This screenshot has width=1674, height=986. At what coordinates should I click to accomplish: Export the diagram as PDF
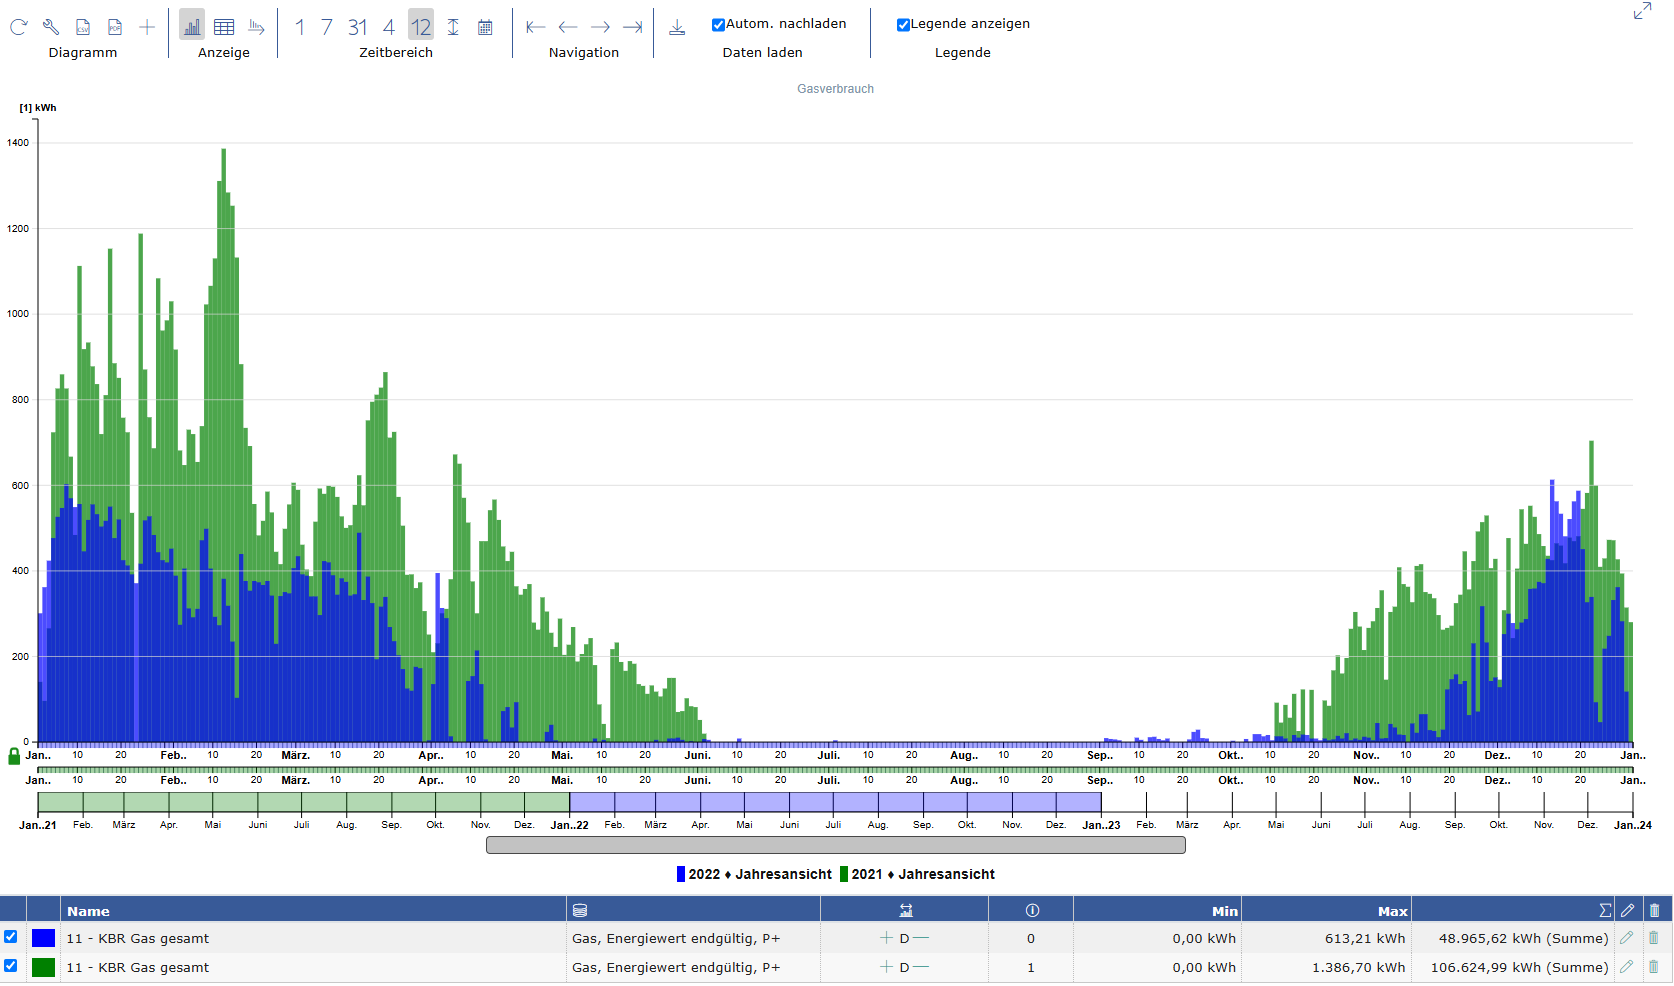[115, 27]
